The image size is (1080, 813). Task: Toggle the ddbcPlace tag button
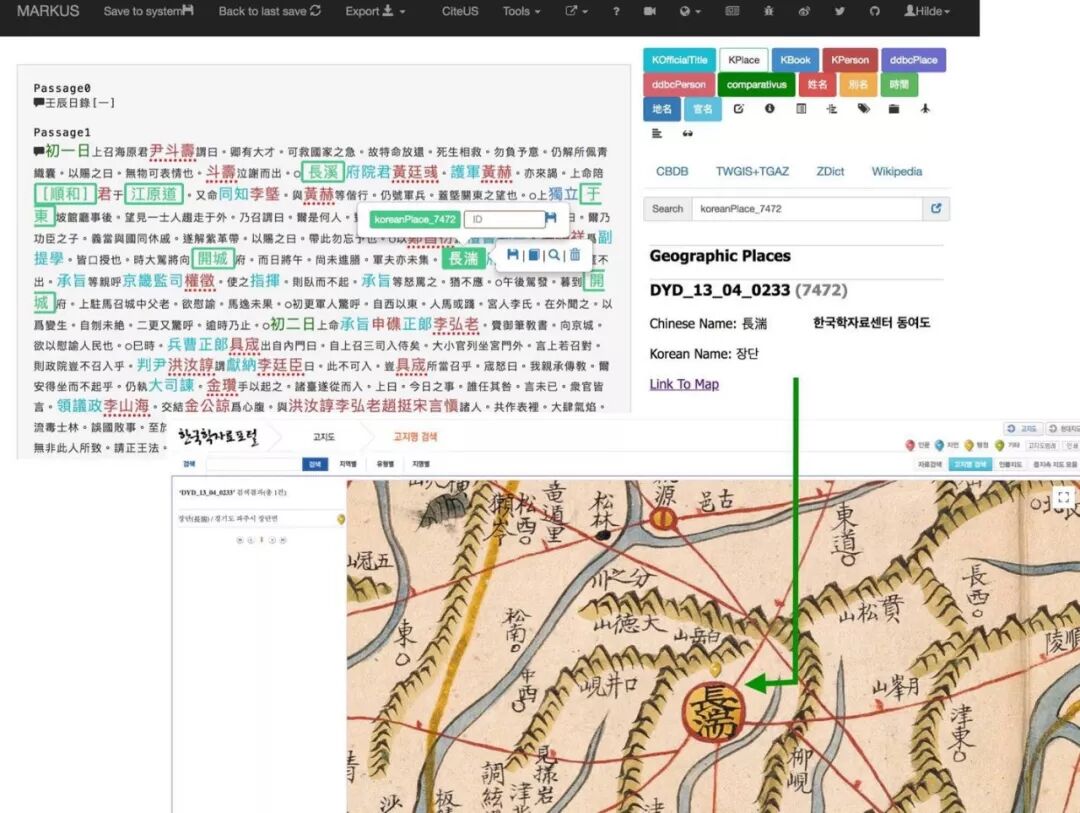click(x=913, y=60)
